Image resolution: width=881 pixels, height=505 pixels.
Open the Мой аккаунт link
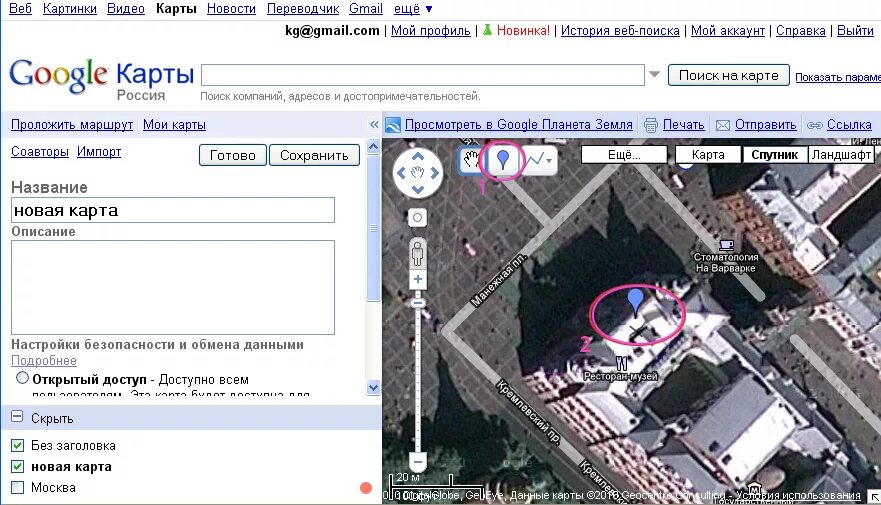click(728, 30)
